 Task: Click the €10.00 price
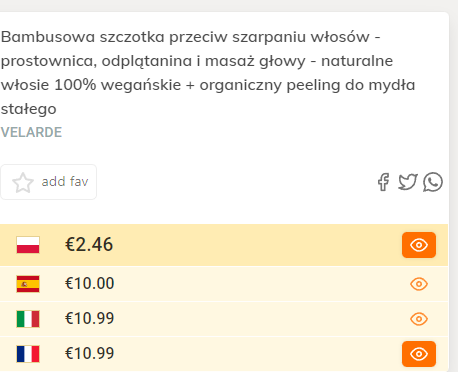click(x=90, y=284)
